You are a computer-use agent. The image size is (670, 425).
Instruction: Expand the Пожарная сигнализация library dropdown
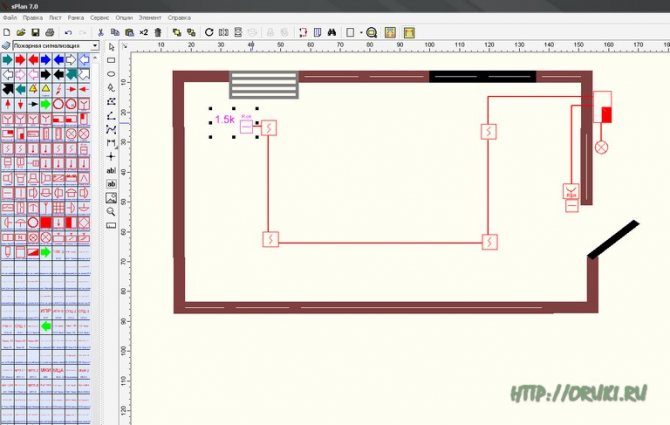(x=95, y=46)
